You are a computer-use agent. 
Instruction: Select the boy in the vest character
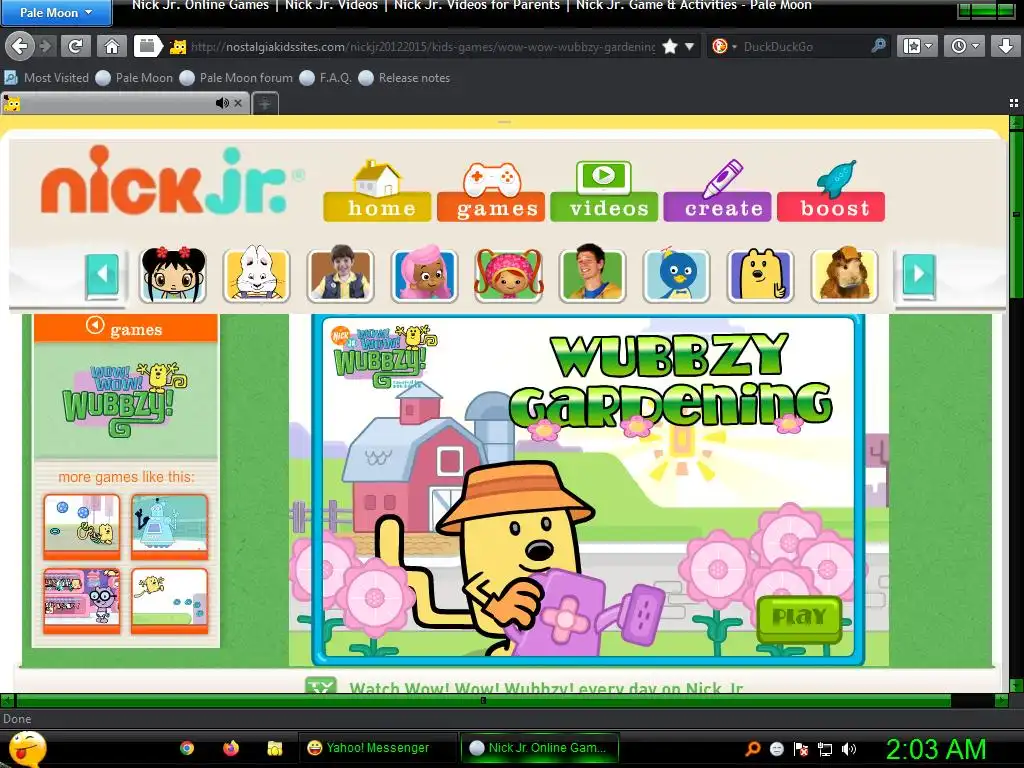pos(341,275)
